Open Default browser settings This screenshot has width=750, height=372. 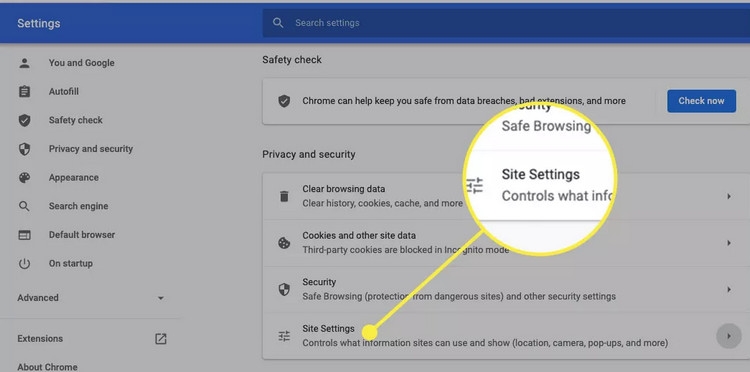tap(82, 235)
